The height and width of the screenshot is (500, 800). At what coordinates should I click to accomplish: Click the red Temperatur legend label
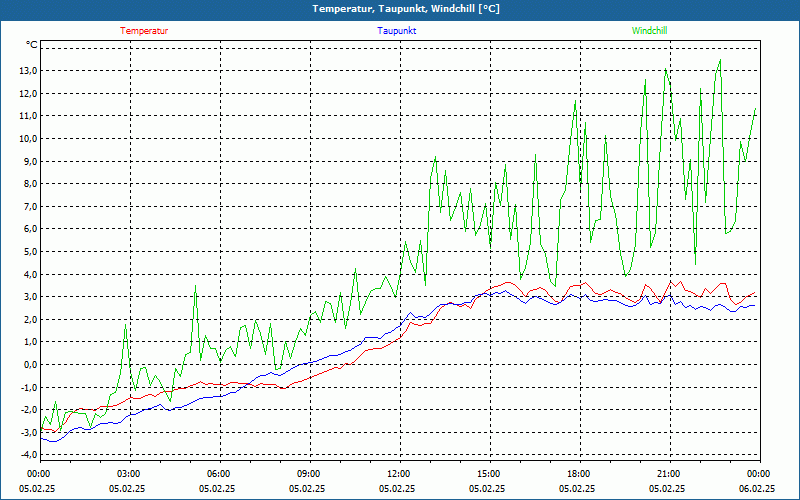[144, 31]
